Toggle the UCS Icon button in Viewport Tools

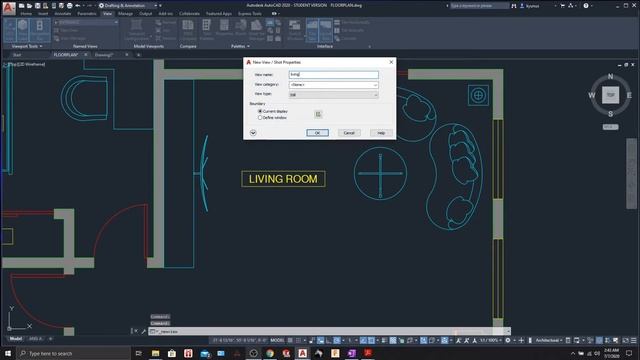10,30
